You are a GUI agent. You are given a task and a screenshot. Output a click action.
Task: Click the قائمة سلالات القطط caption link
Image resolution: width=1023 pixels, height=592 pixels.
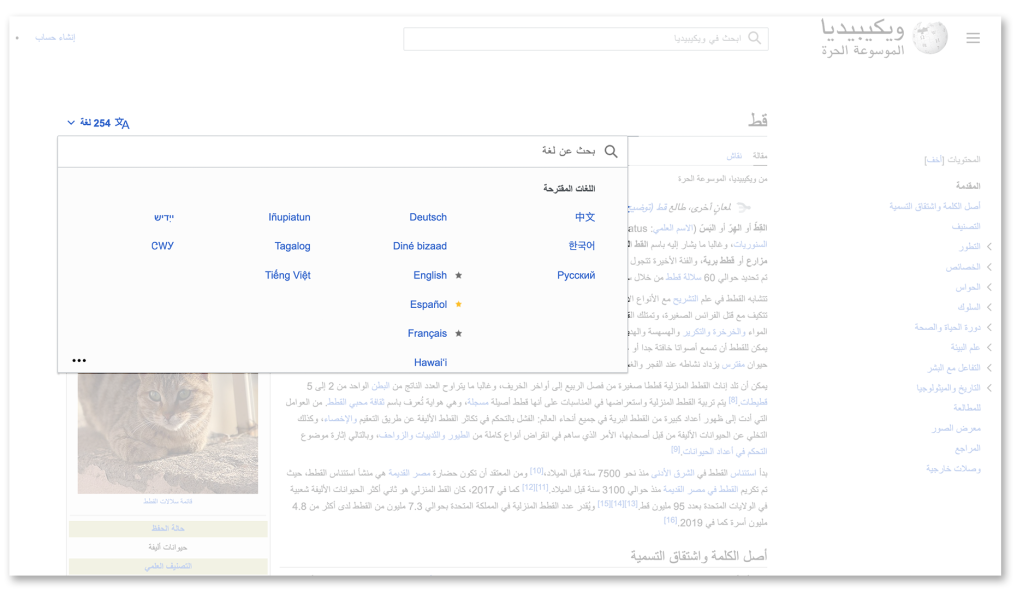pyautogui.click(x=168, y=501)
